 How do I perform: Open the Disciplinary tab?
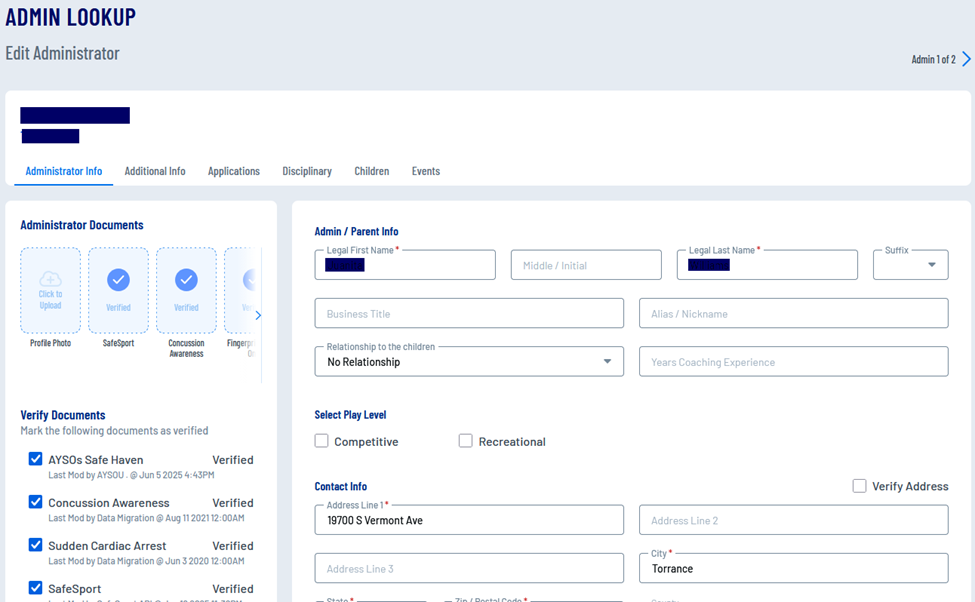pos(307,171)
